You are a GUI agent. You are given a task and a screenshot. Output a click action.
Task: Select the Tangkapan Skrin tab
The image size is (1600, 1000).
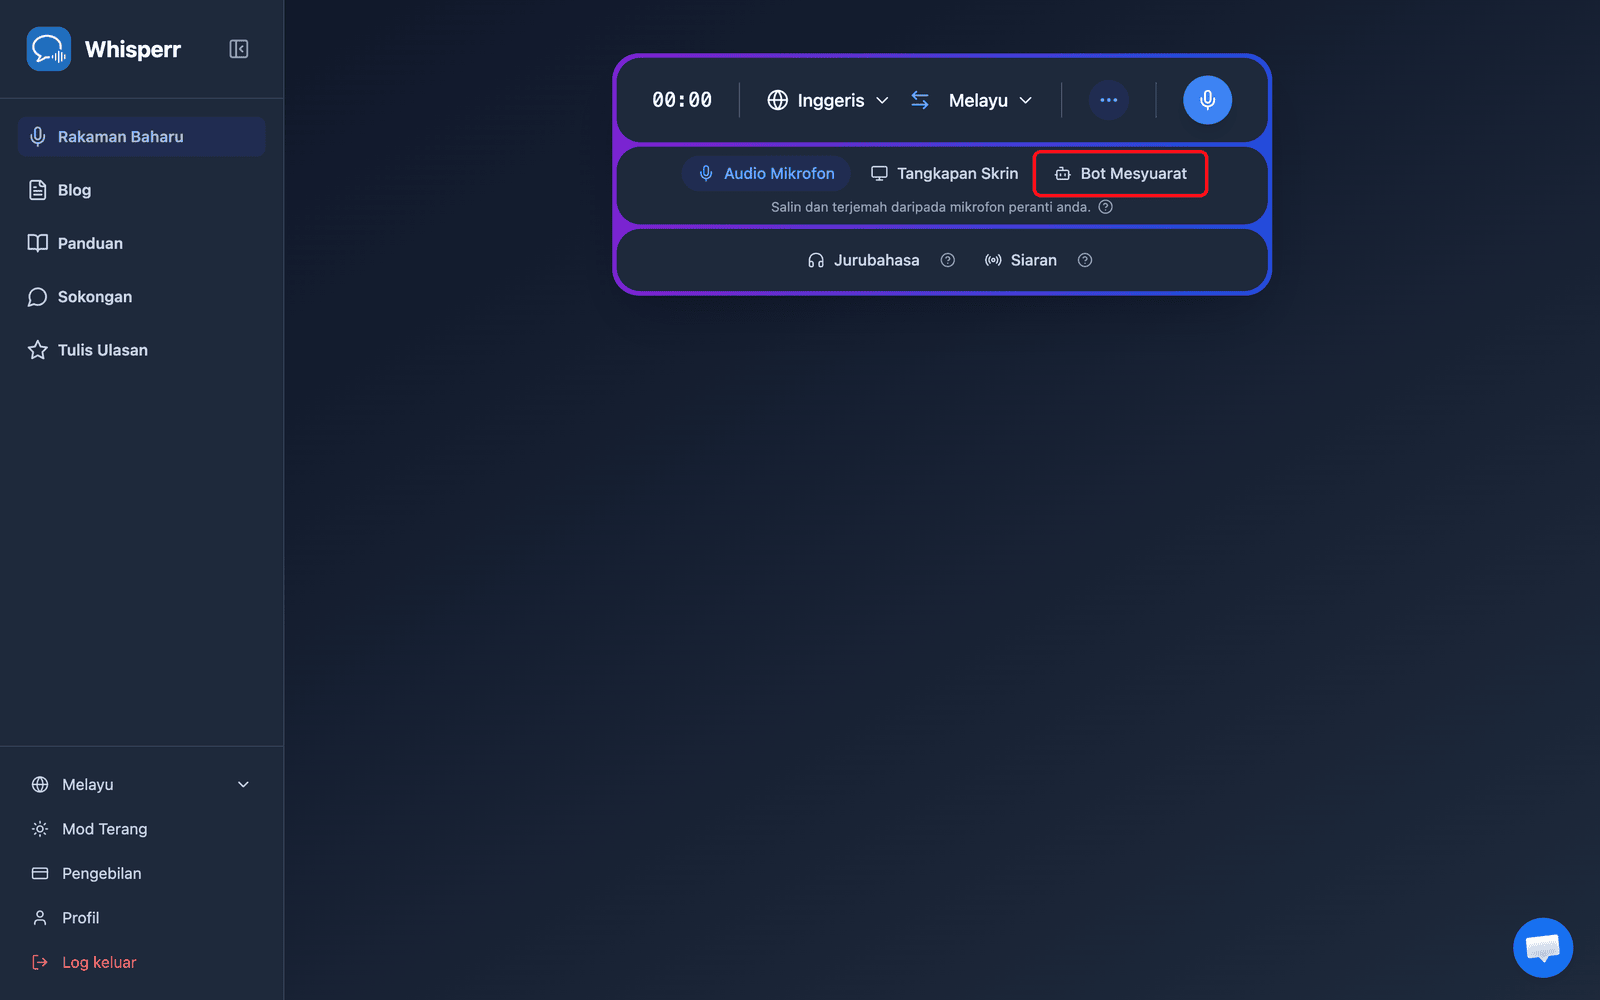point(944,173)
